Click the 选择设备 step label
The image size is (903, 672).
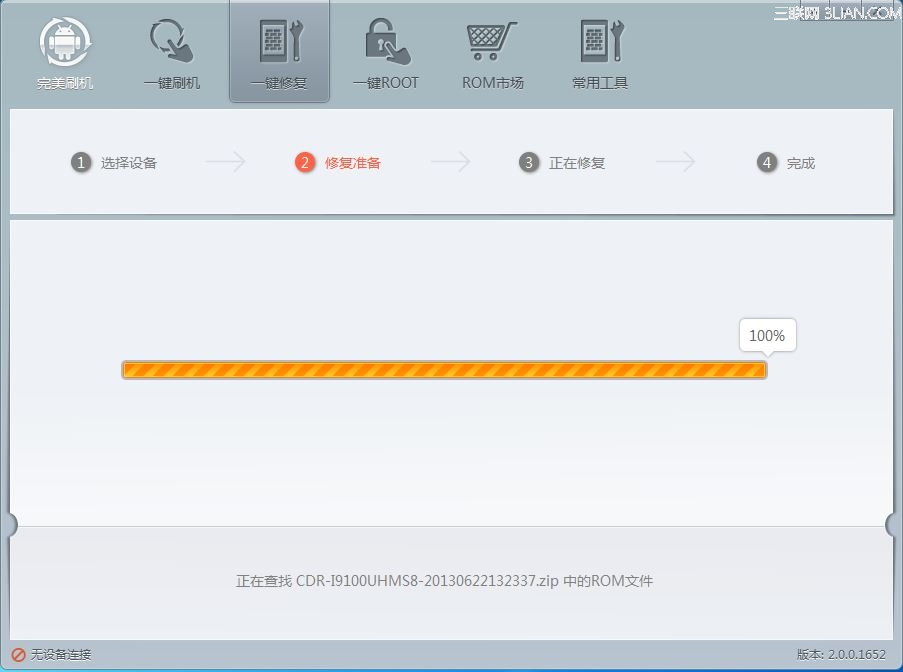[129, 163]
